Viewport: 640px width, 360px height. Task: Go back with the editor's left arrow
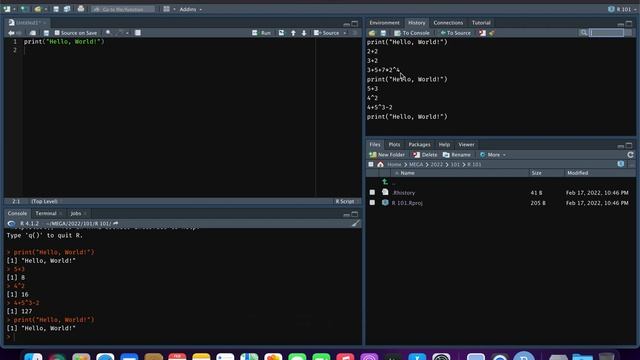tap(11, 33)
